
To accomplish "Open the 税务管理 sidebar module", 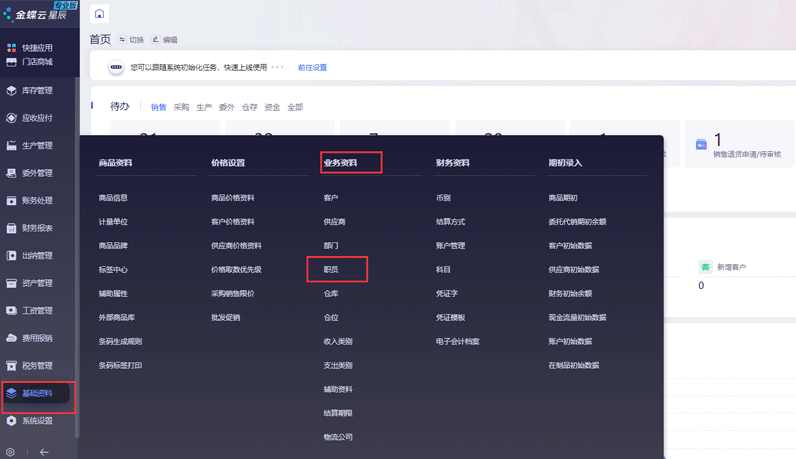I will coord(37,366).
